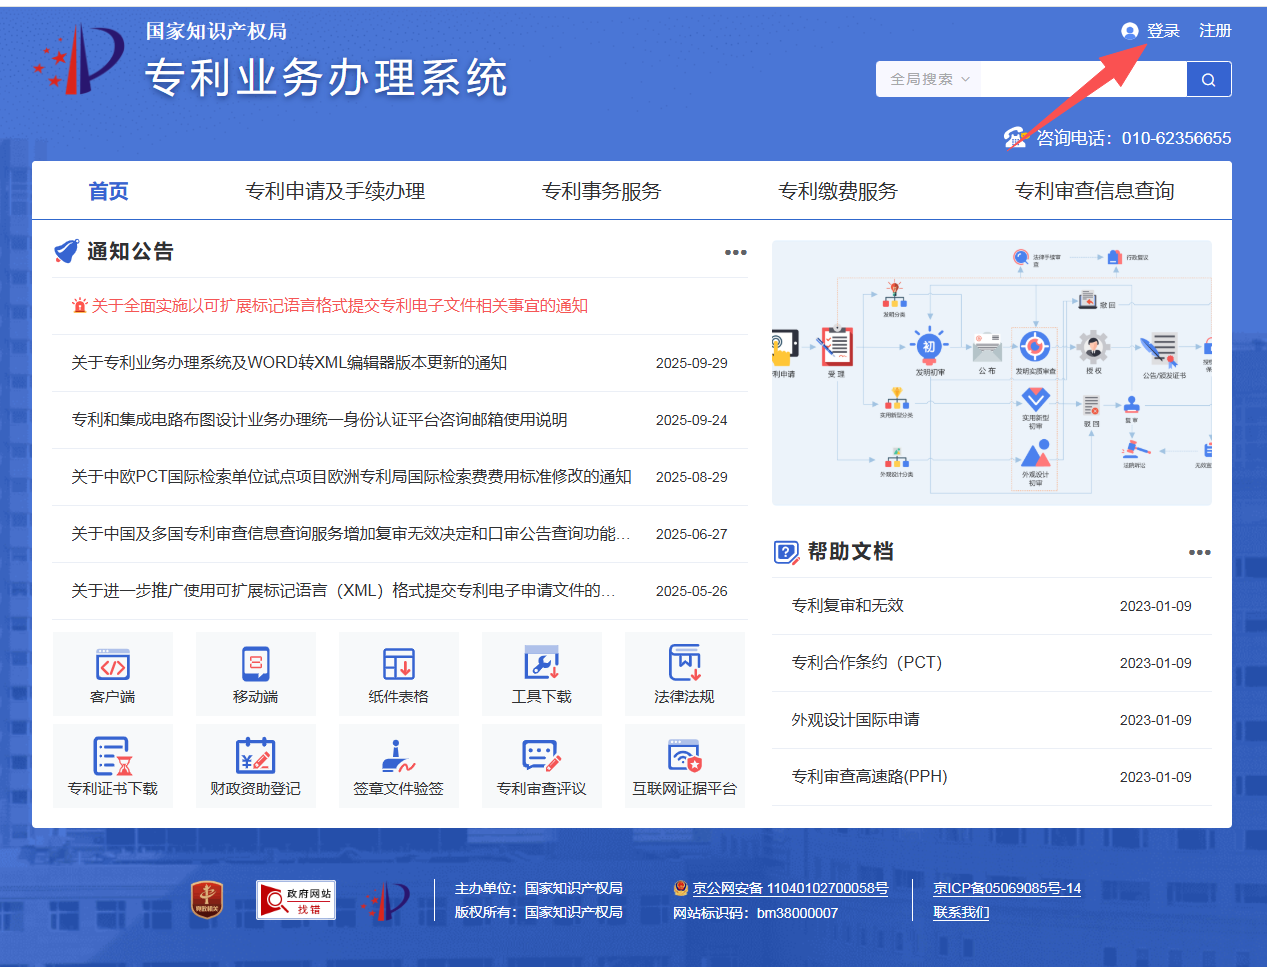The width and height of the screenshot is (1267, 967).
Task: Select the 移动端 mobile icon
Action: tap(256, 672)
